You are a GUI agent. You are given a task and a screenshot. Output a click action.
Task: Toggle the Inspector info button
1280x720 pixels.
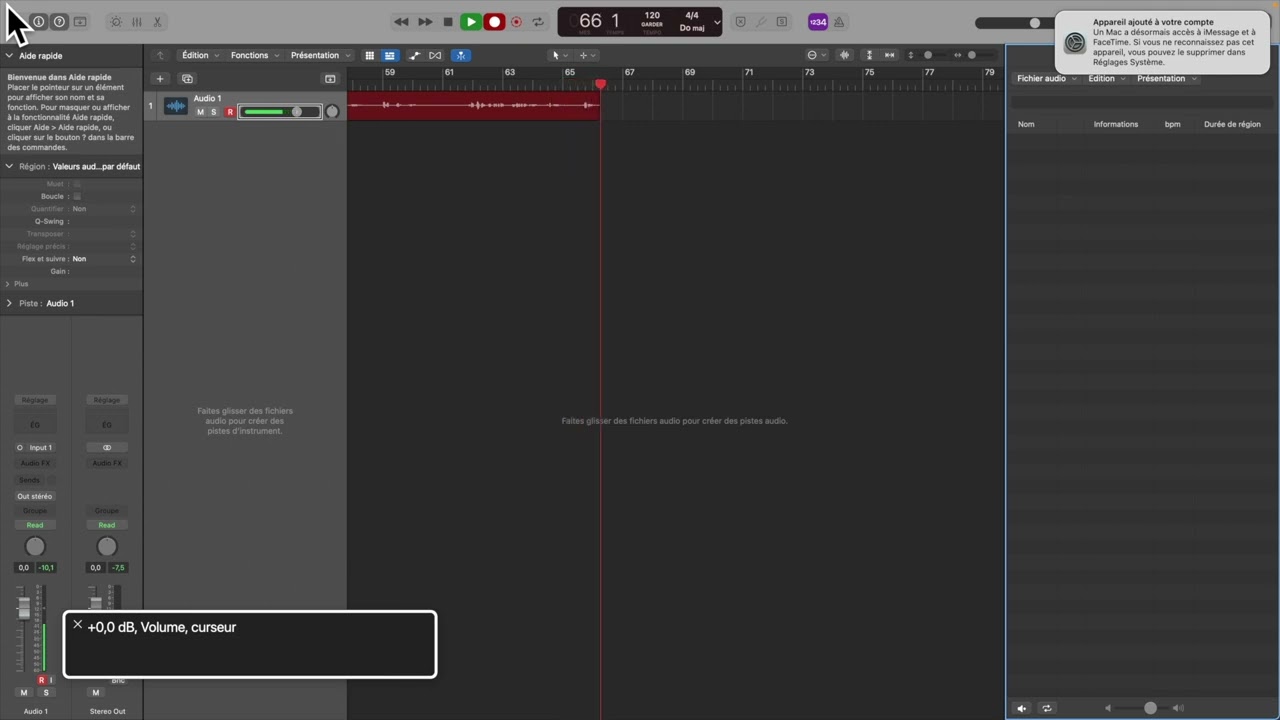click(38, 22)
